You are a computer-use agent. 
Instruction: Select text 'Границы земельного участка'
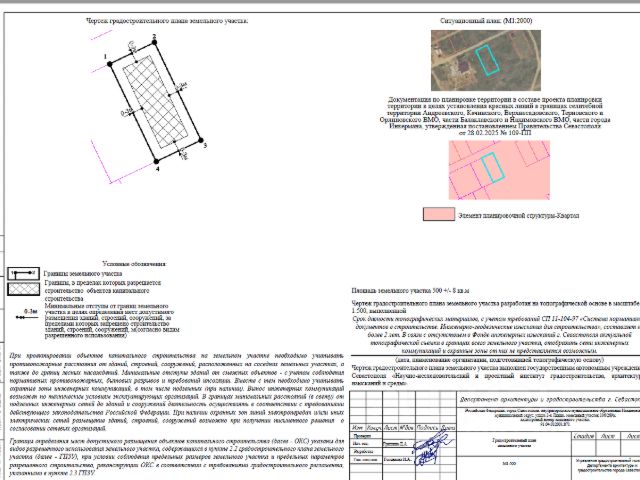pos(83,273)
